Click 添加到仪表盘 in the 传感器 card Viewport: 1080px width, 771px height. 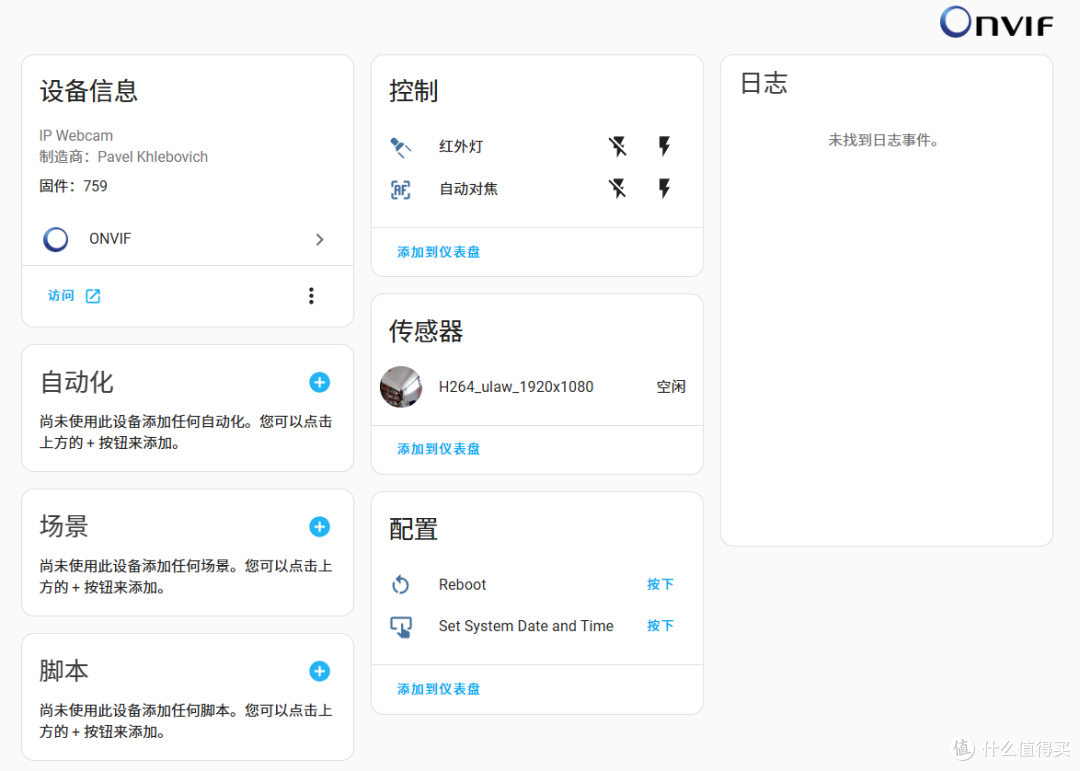pos(439,449)
